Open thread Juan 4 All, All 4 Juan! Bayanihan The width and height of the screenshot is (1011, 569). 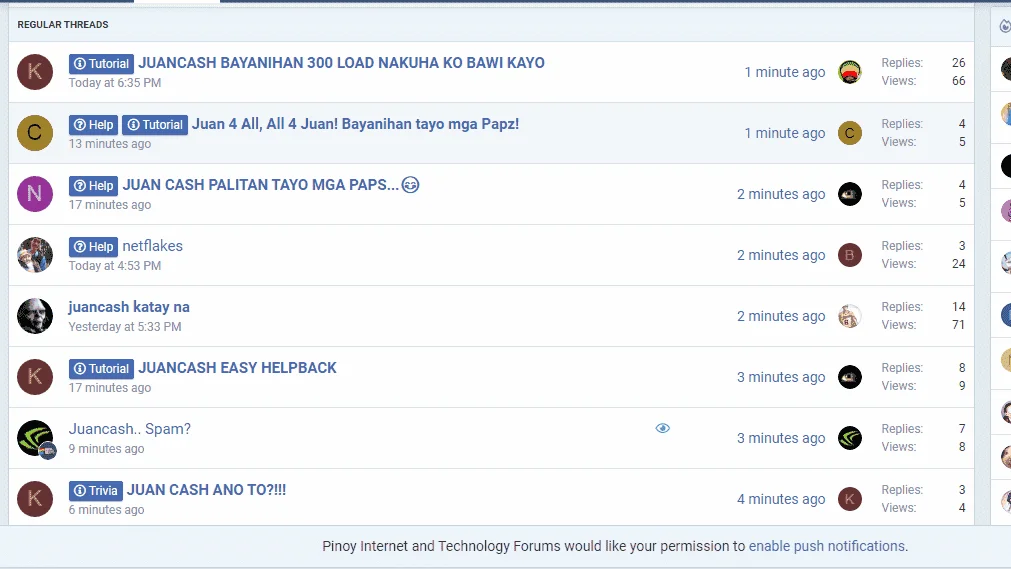coord(355,124)
